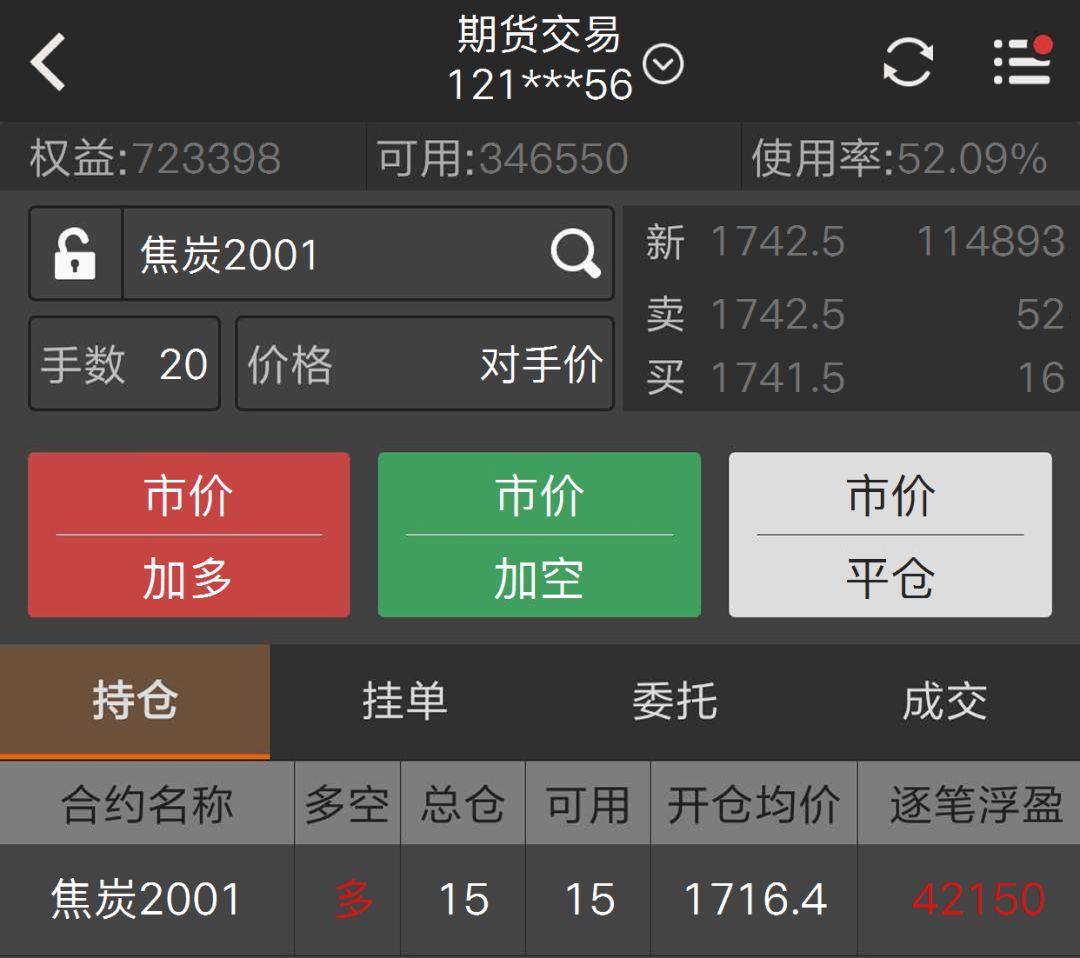Toggle the 持仓 positions tab
1080x958 pixels.
point(135,700)
